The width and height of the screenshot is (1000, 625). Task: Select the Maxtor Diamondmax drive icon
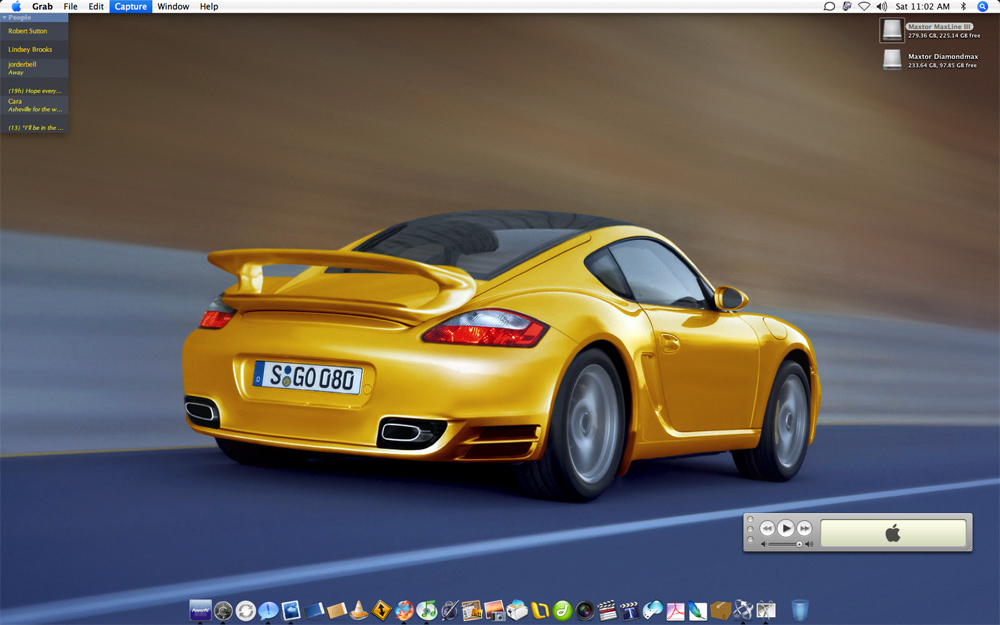(892, 60)
